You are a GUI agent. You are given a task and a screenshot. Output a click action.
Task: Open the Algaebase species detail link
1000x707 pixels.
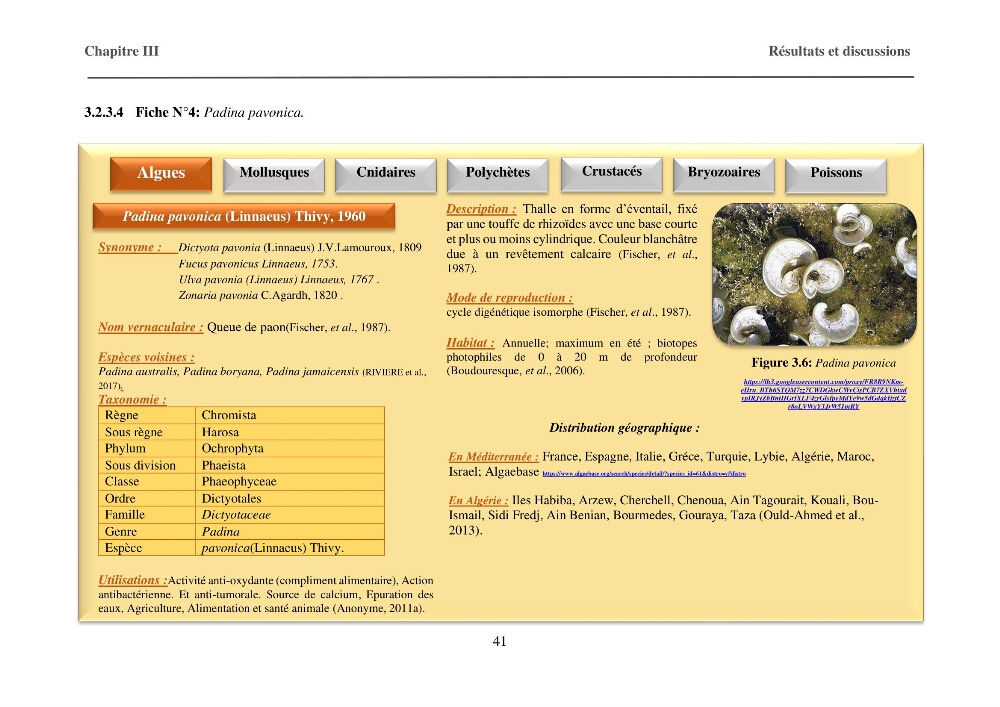tap(644, 474)
